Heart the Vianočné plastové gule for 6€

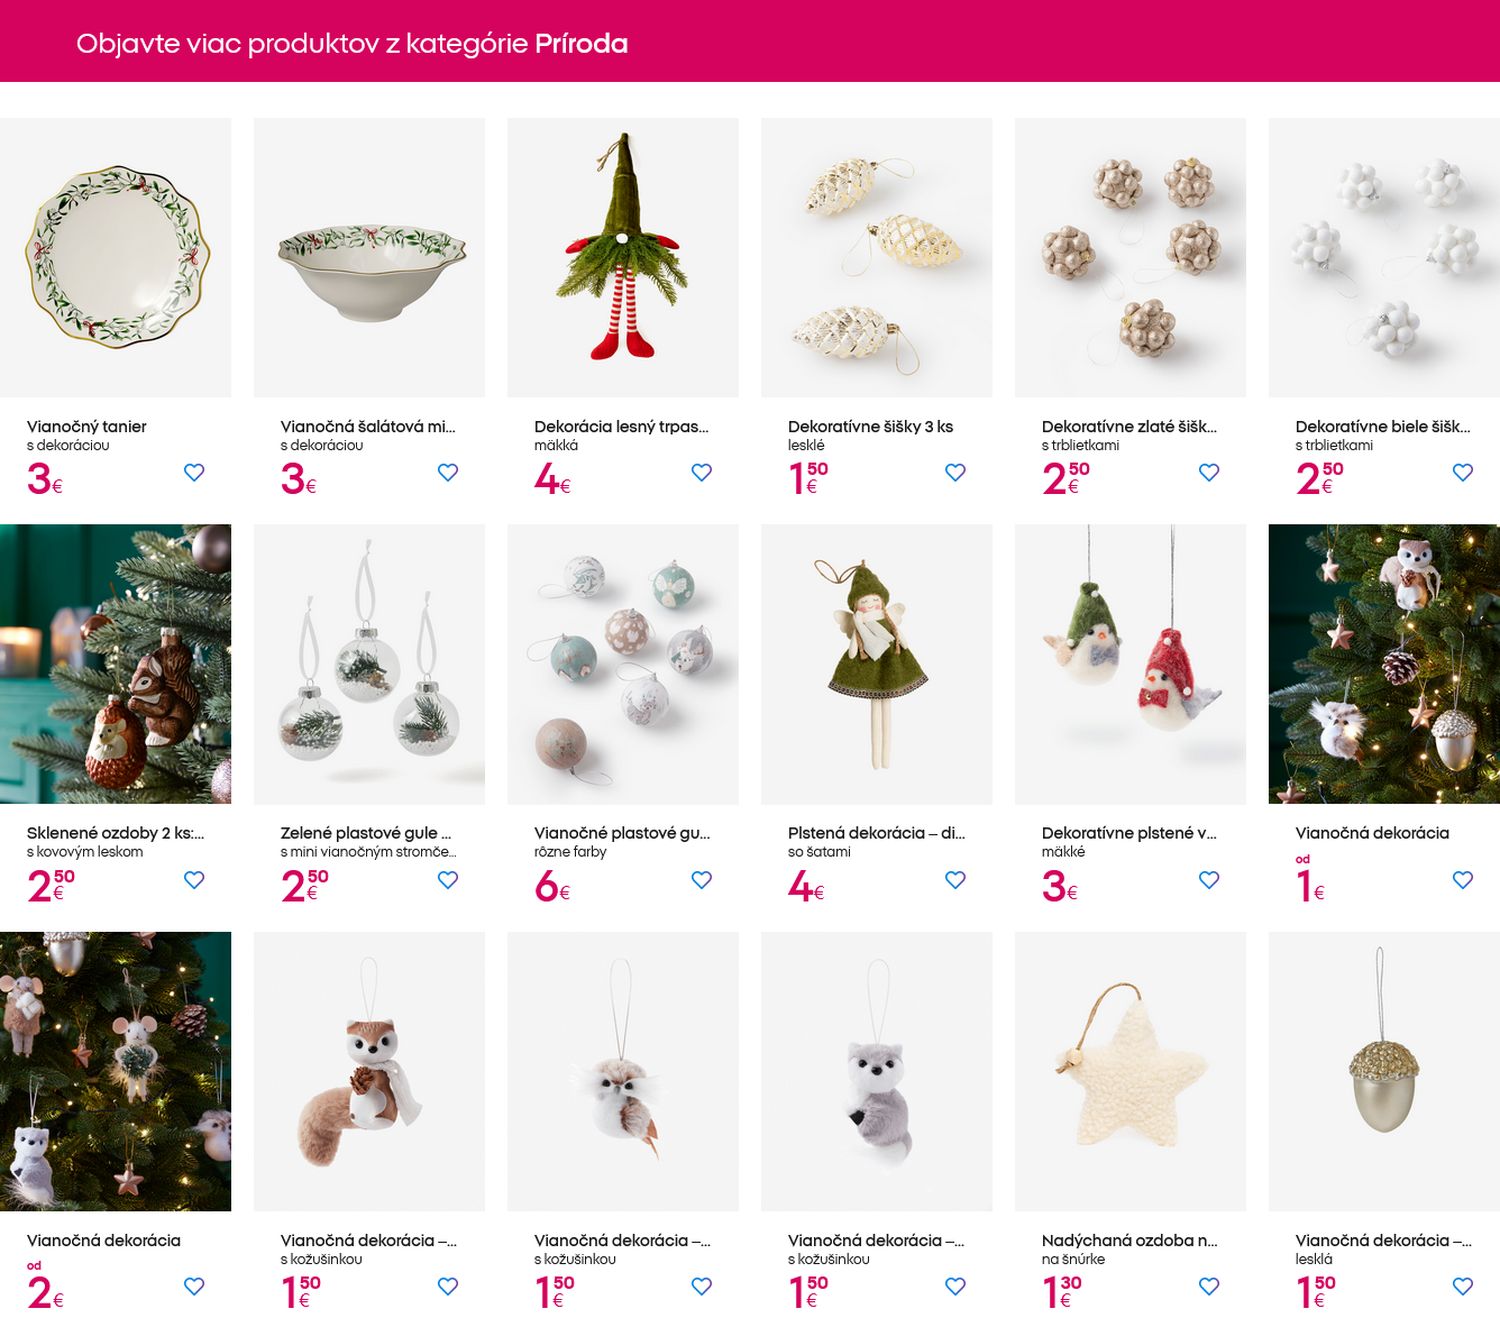702,880
